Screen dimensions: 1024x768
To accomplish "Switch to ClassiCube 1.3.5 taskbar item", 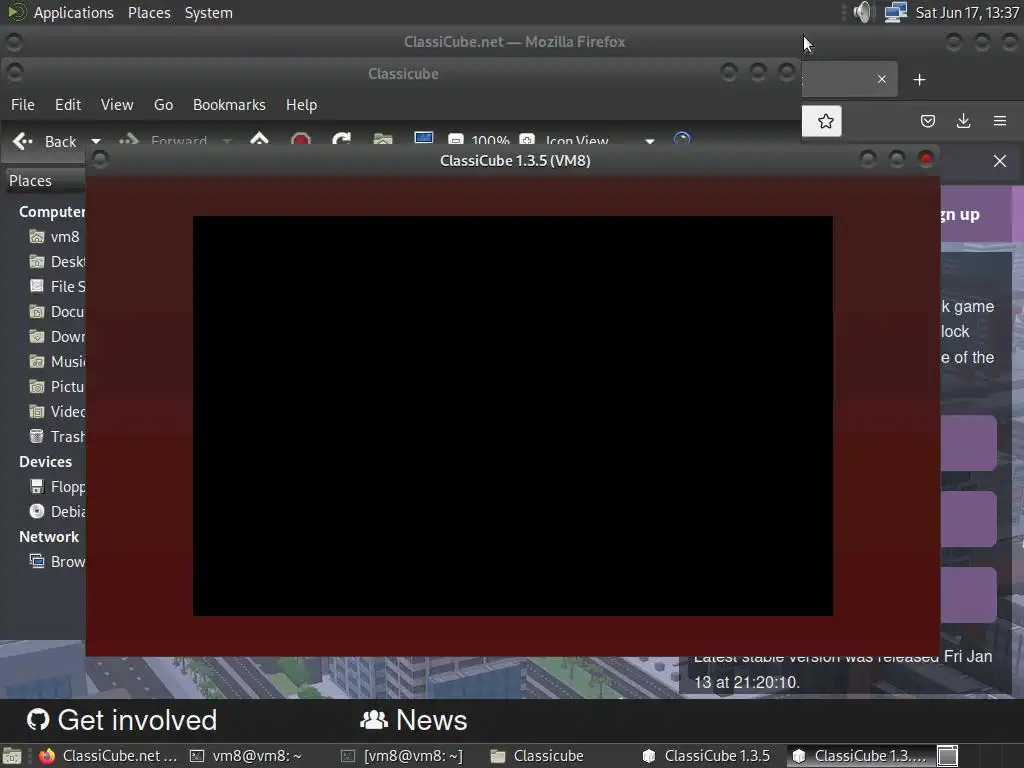I will click(x=707, y=756).
